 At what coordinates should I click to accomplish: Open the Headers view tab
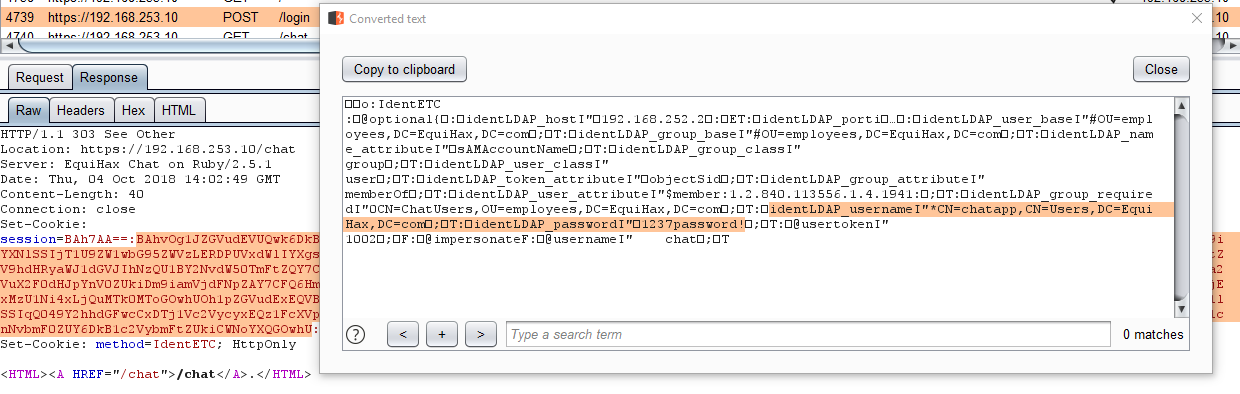pyautogui.click(x=80, y=111)
